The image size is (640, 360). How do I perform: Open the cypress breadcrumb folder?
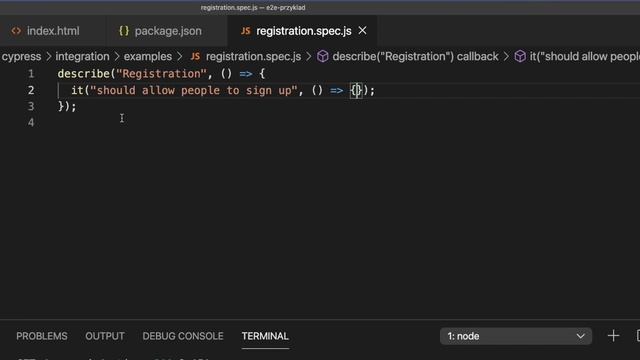pyautogui.click(x=21, y=56)
